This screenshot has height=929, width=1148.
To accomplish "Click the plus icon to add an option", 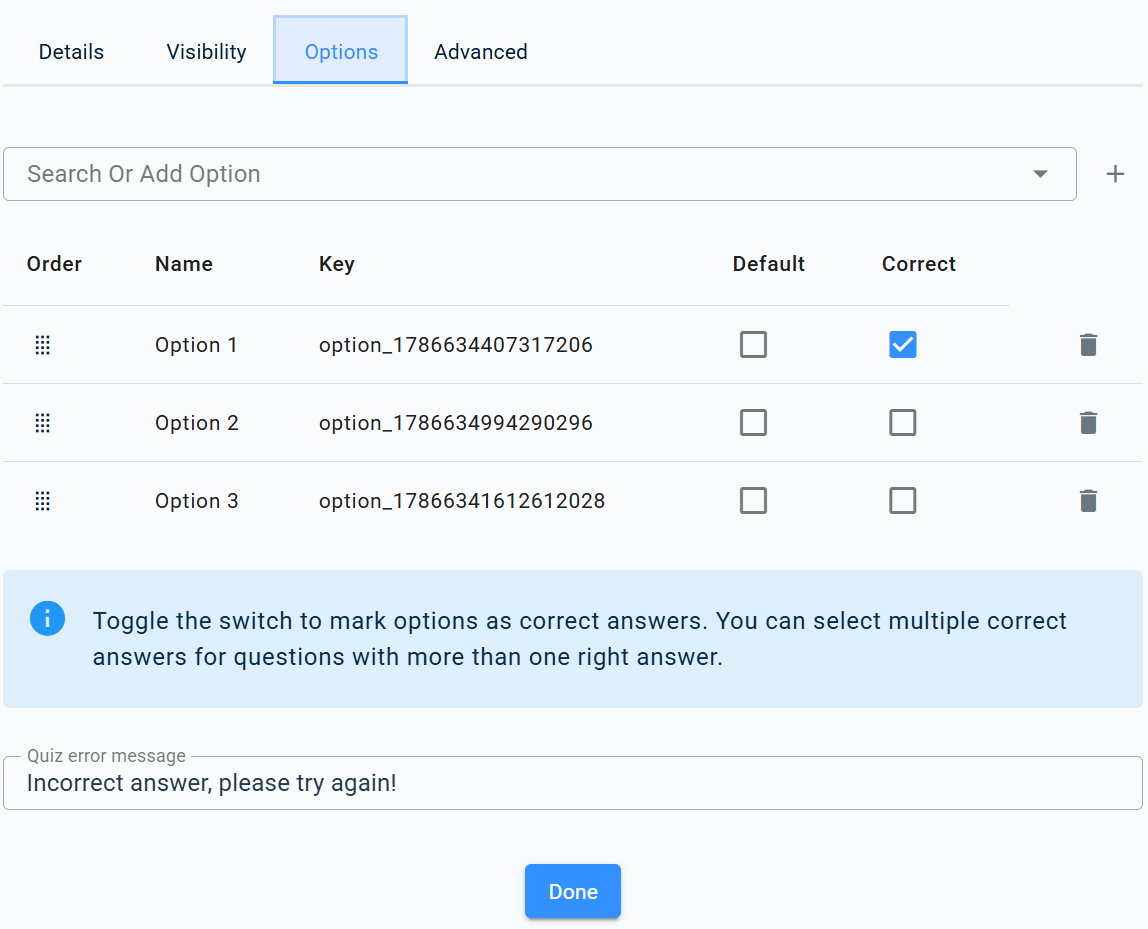I will (1115, 174).
